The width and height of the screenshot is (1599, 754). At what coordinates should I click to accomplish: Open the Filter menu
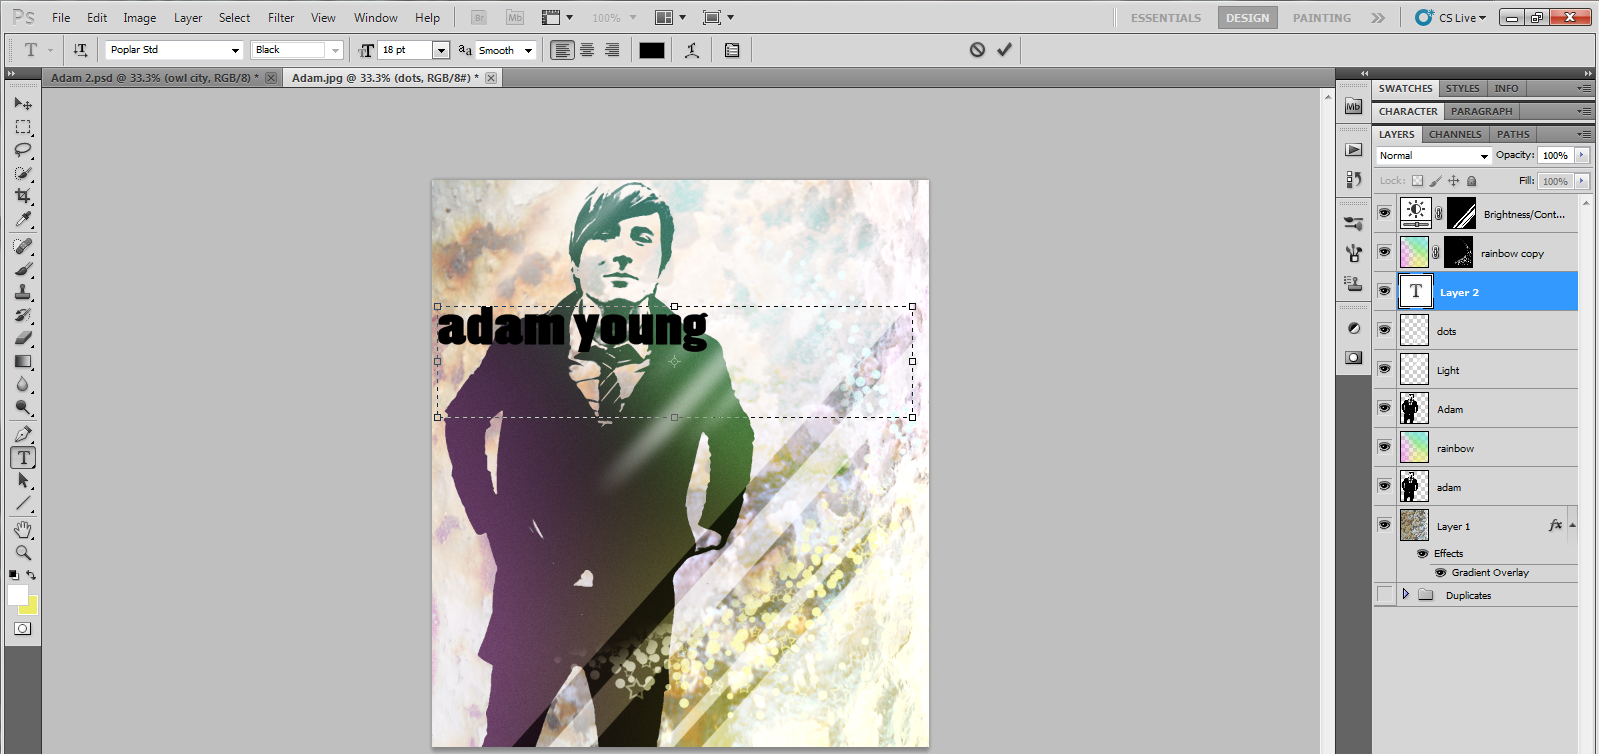[x=281, y=18]
